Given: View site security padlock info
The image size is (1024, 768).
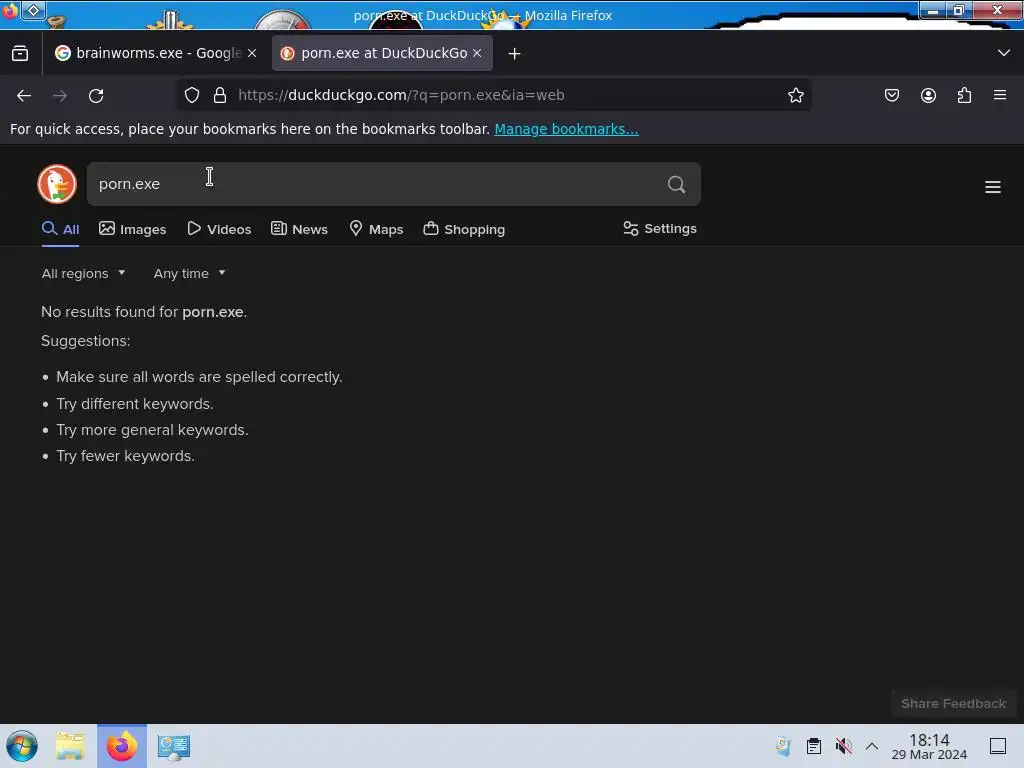Looking at the screenshot, I should click(x=220, y=95).
